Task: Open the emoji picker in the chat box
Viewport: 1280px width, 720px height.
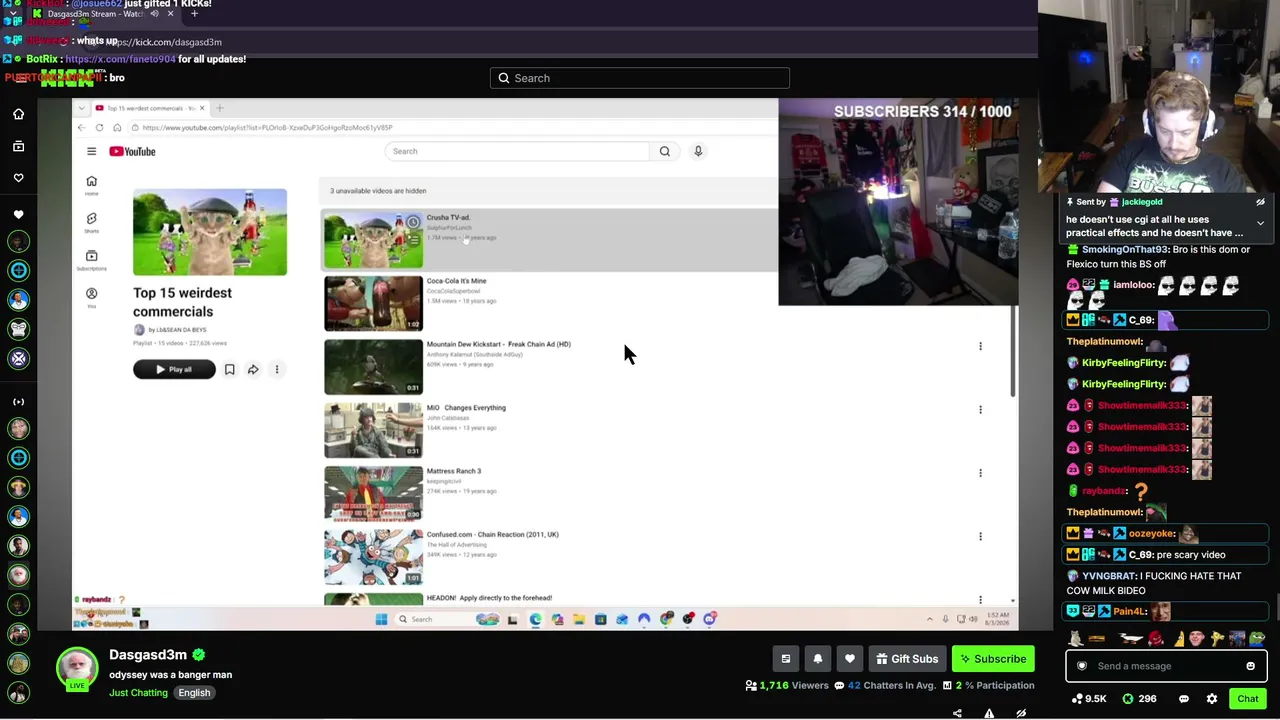Action: [1250, 666]
